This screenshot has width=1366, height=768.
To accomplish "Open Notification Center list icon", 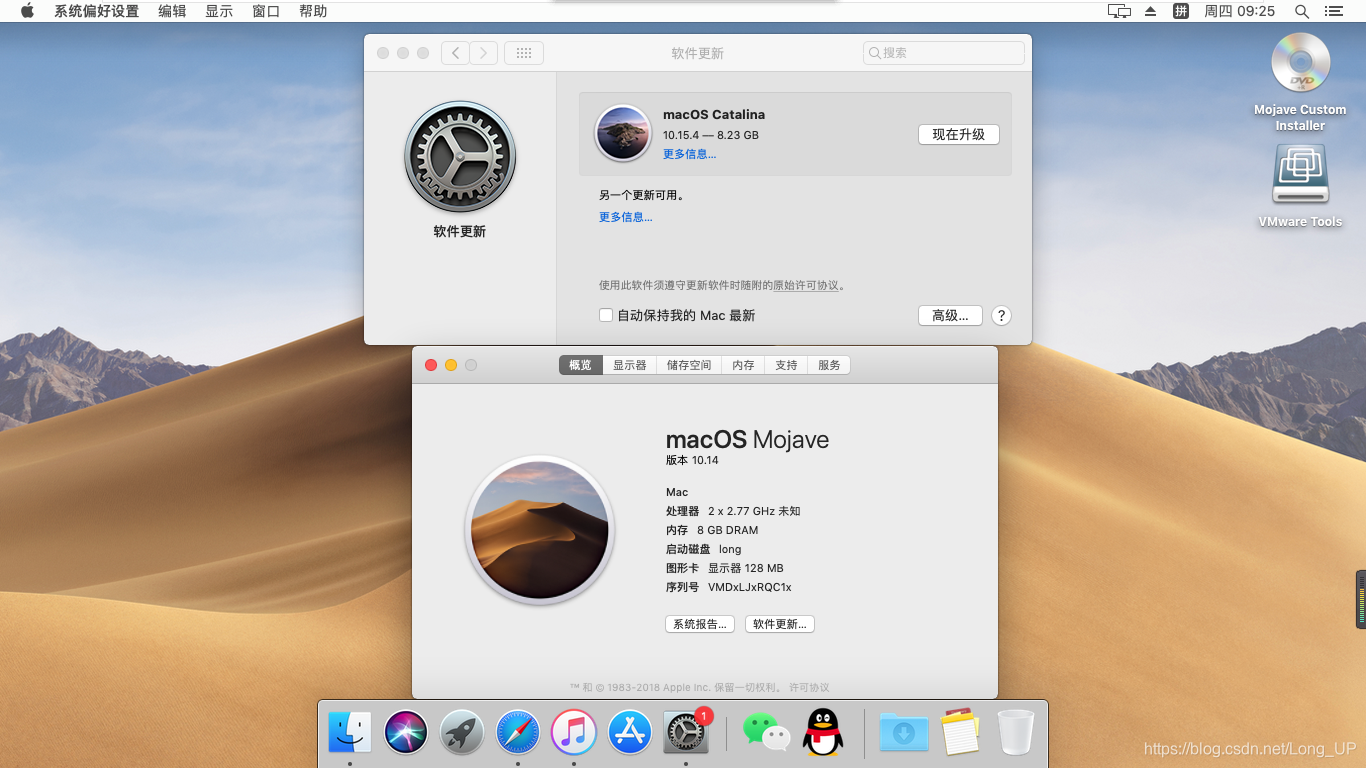I will [1333, 11].
